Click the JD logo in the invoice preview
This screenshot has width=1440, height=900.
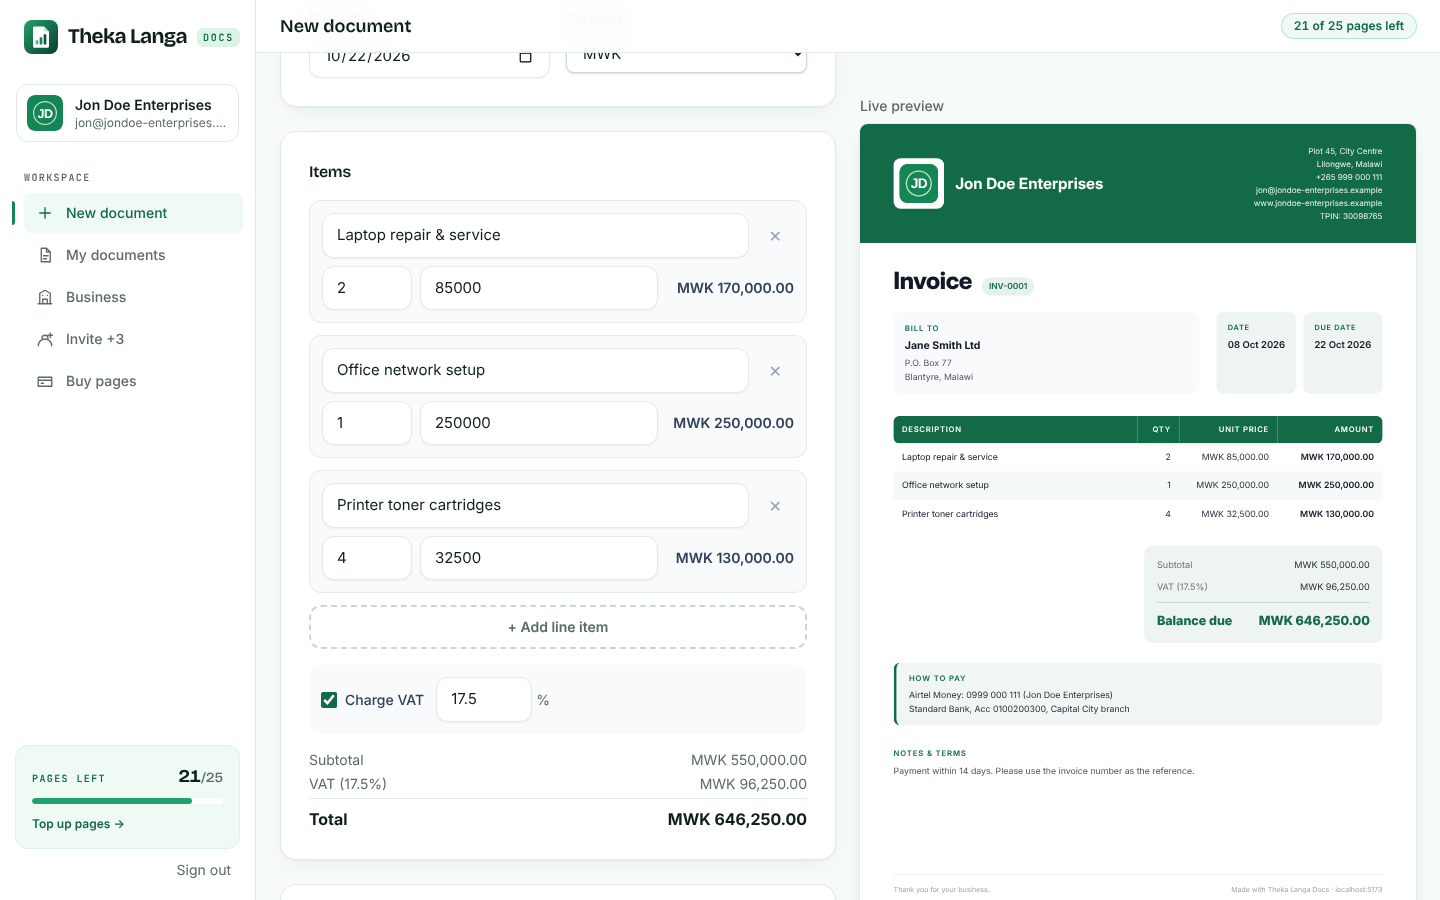tap(918, 183)
